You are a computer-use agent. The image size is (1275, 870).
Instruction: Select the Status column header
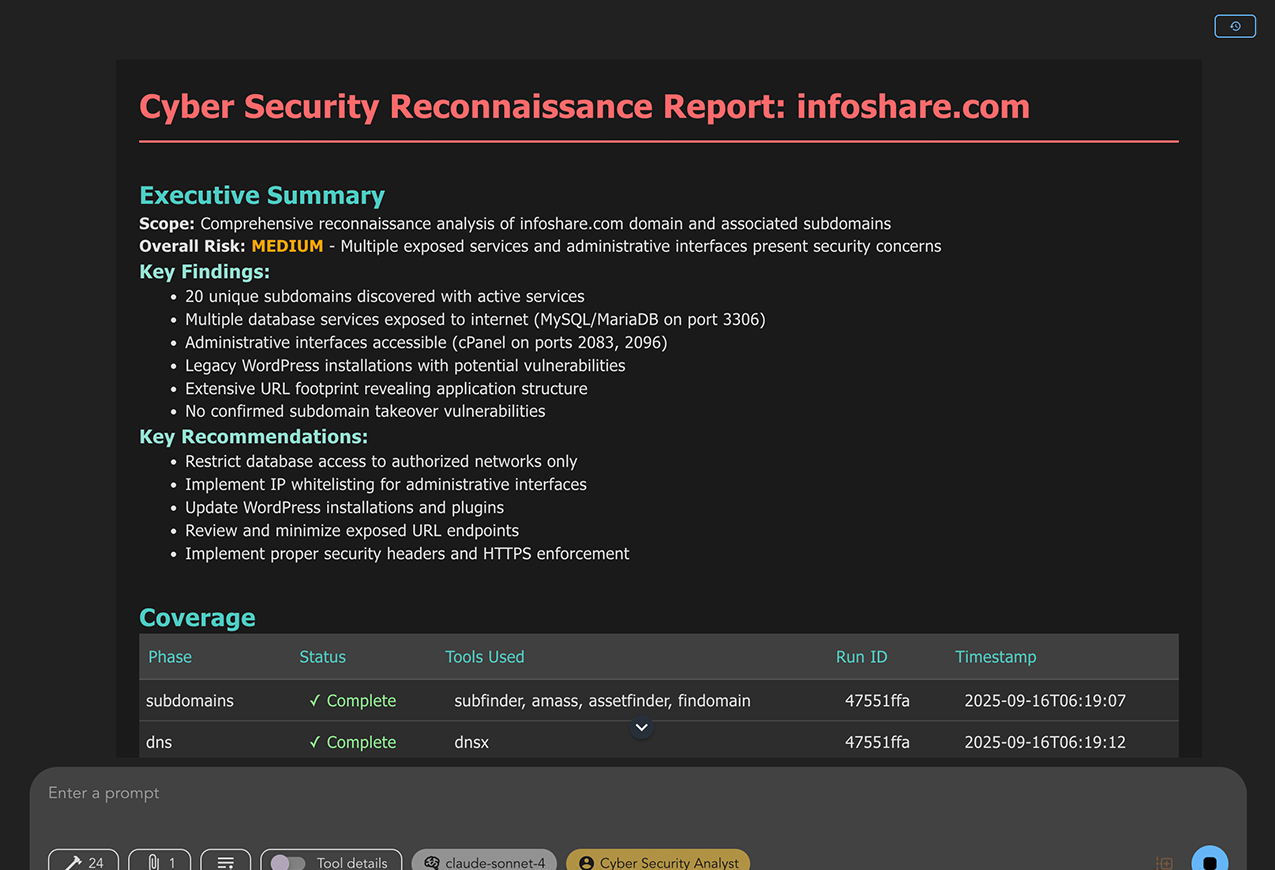tap(322, 657)
